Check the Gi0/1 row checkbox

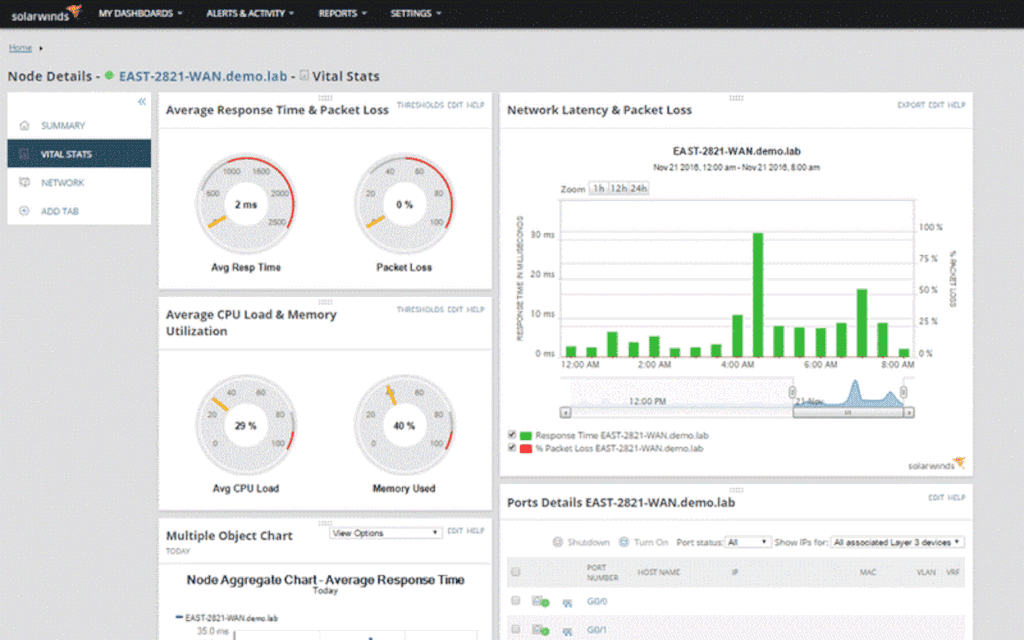[515, 630]
